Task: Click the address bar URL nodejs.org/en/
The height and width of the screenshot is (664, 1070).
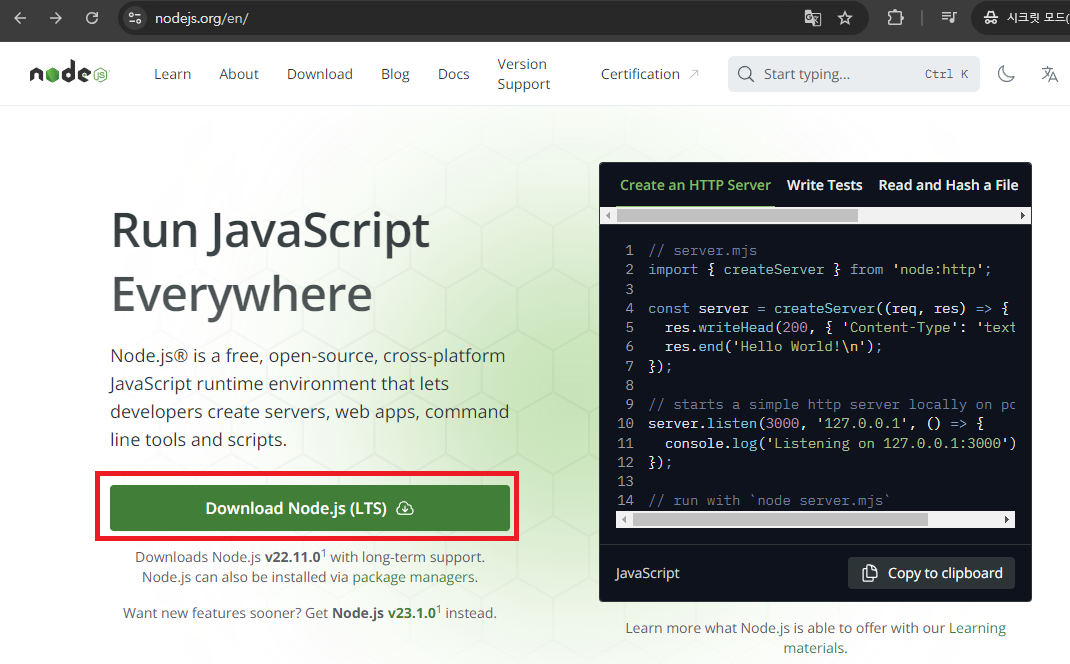Action: (x=201, y=18)
